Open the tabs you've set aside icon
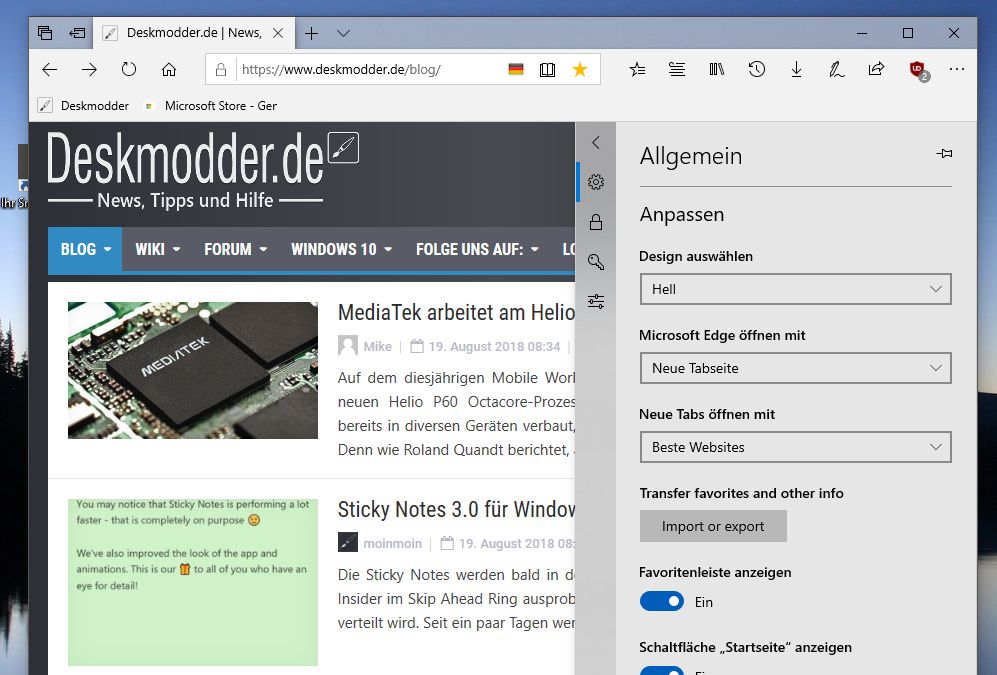The height and width of the screenshot is (675, 997). (x=45, y=33)
